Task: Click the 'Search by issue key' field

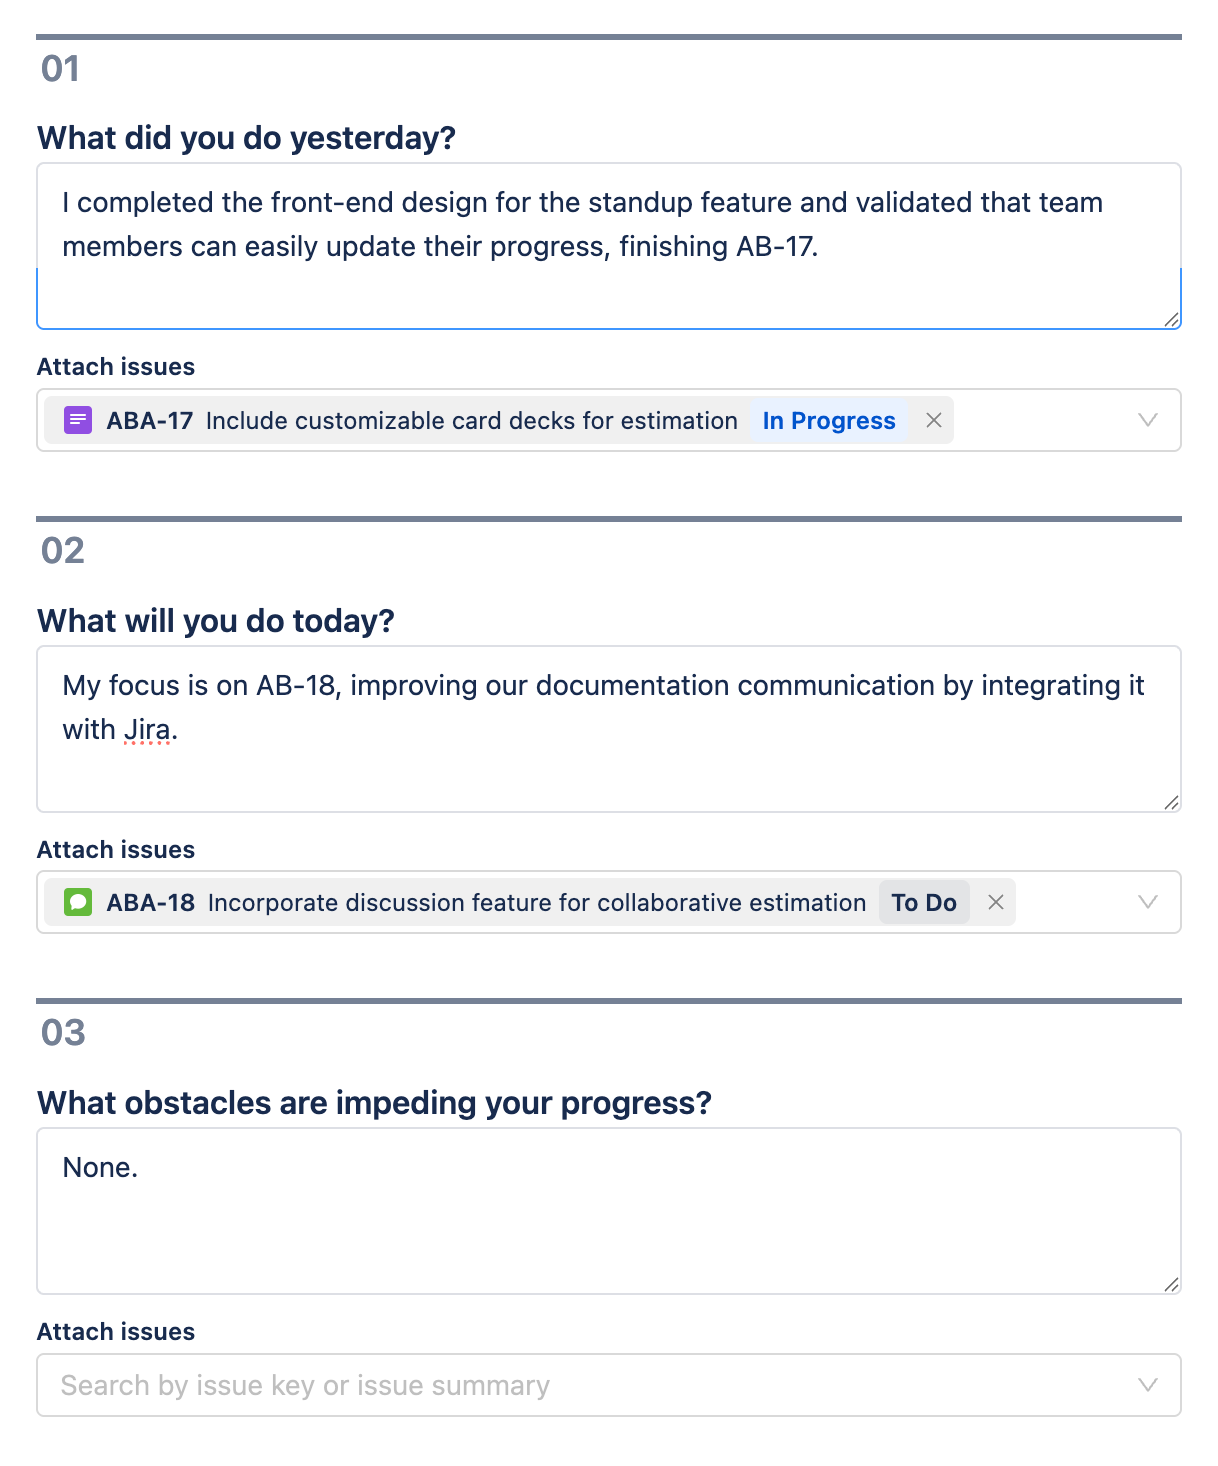Action: pyautogui.click(x=580, y=1385)
